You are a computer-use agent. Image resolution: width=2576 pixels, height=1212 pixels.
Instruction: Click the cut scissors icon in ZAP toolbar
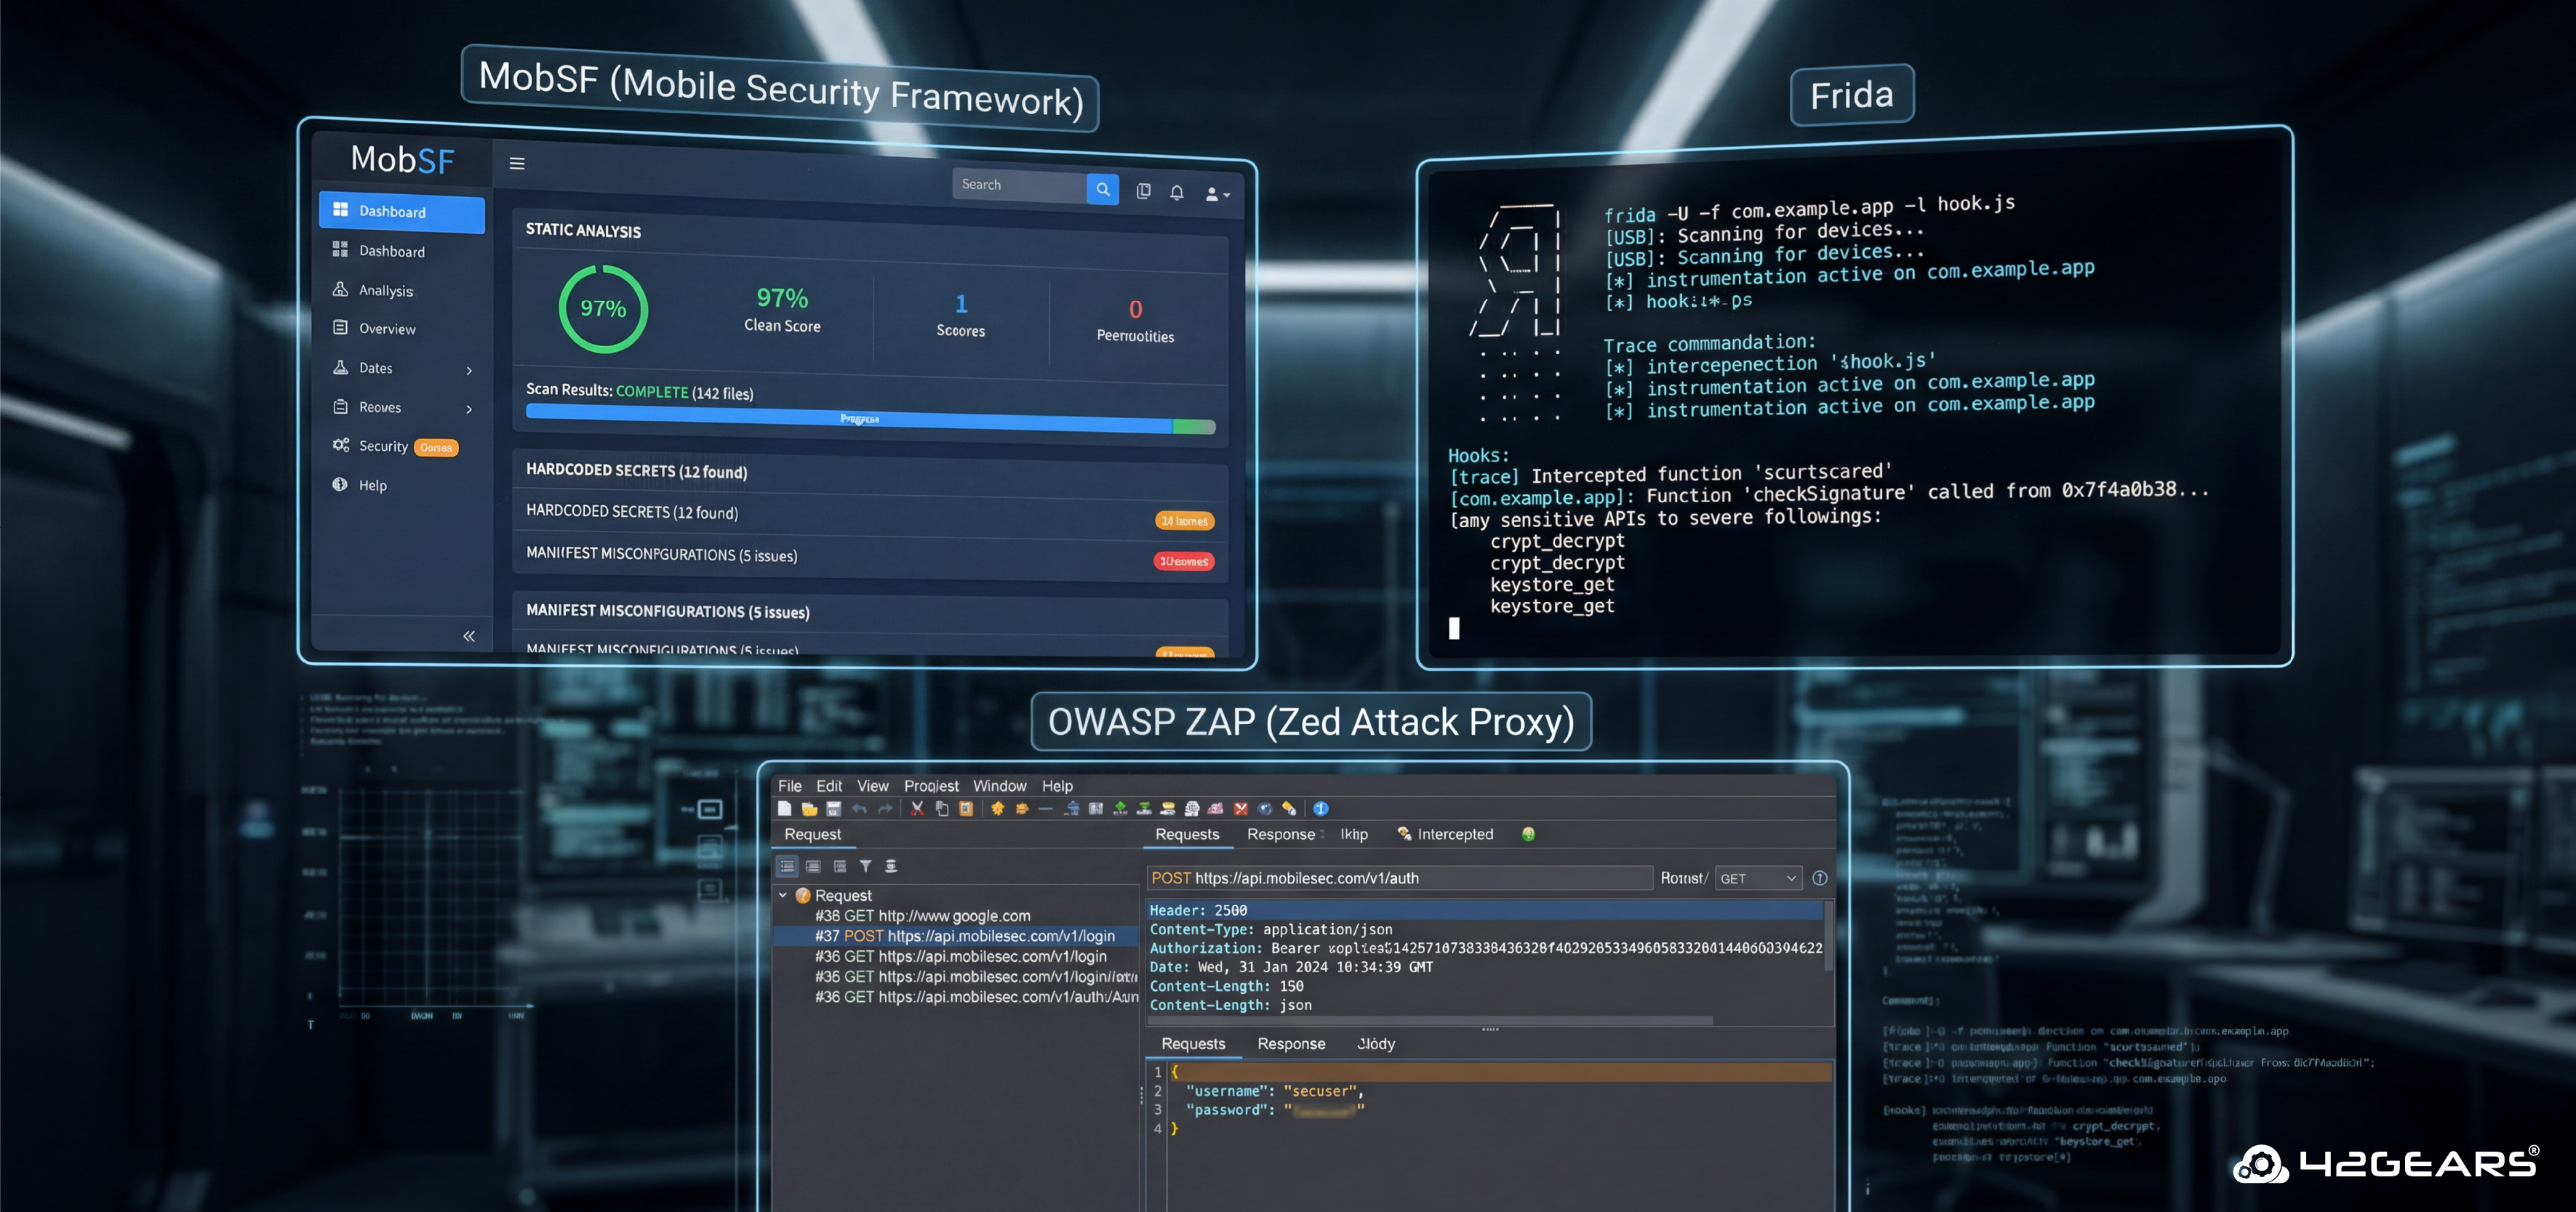coord(917,808)
